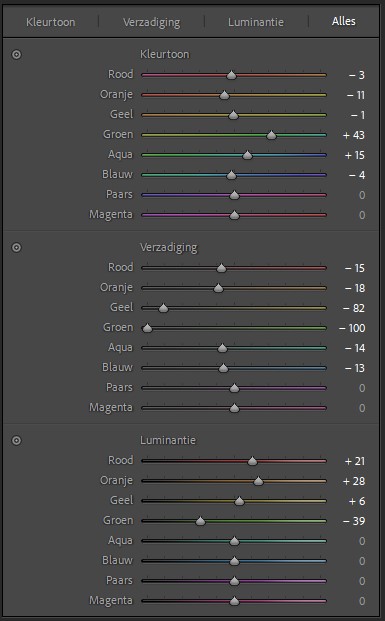Click the Kleurtoon Groen value +43

point(354,135)
